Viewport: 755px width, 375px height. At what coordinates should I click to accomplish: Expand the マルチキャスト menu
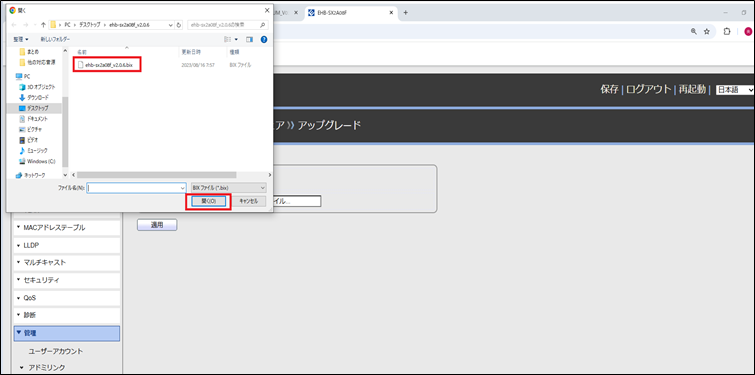click(x=66, y=263)
